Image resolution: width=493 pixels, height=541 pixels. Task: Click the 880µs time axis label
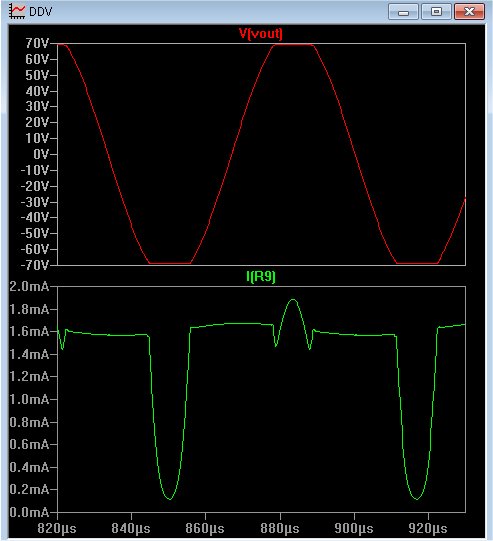tap(280, 528)
